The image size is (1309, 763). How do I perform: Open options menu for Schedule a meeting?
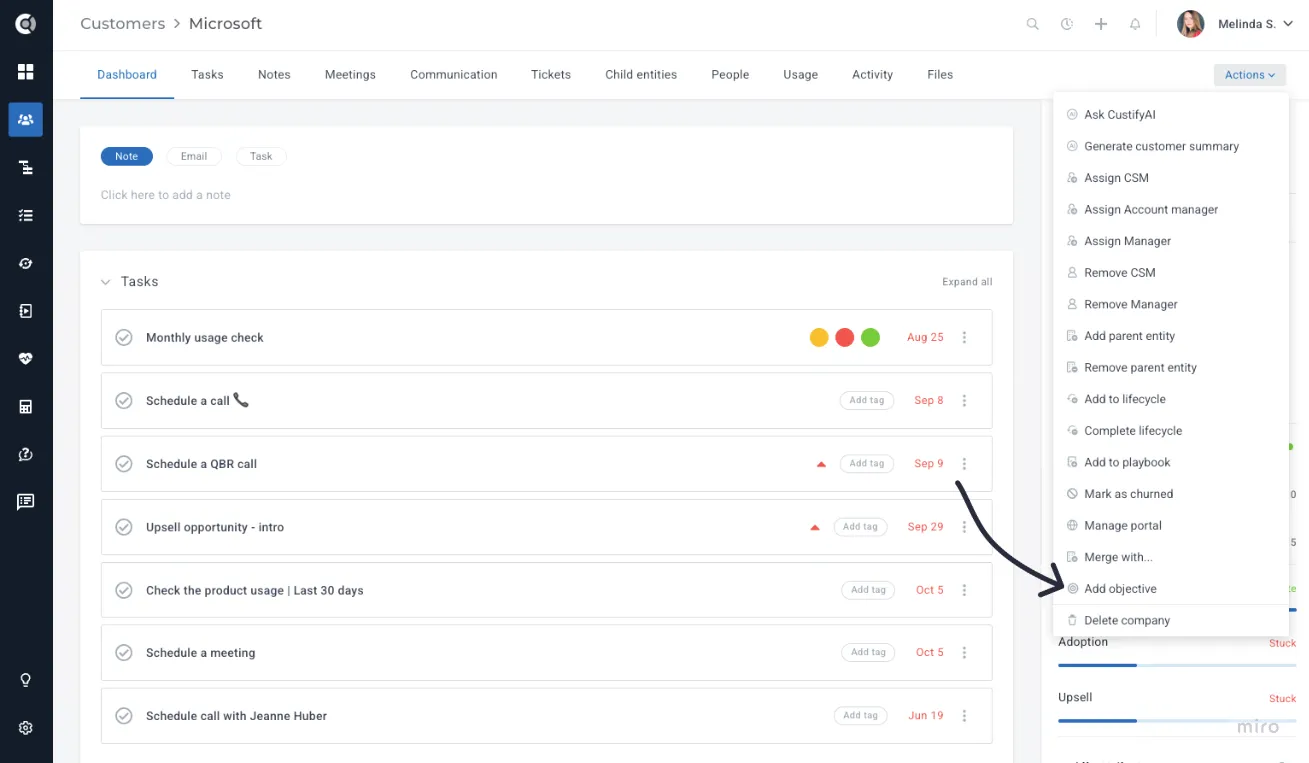(964, 653)
